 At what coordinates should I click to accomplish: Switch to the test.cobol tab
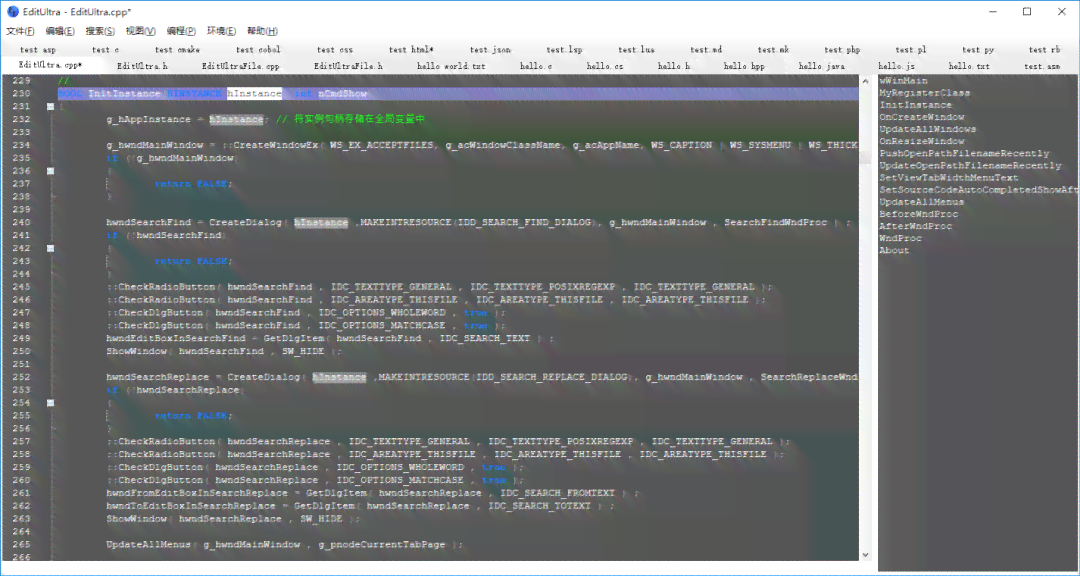click(x=258, y=50)
